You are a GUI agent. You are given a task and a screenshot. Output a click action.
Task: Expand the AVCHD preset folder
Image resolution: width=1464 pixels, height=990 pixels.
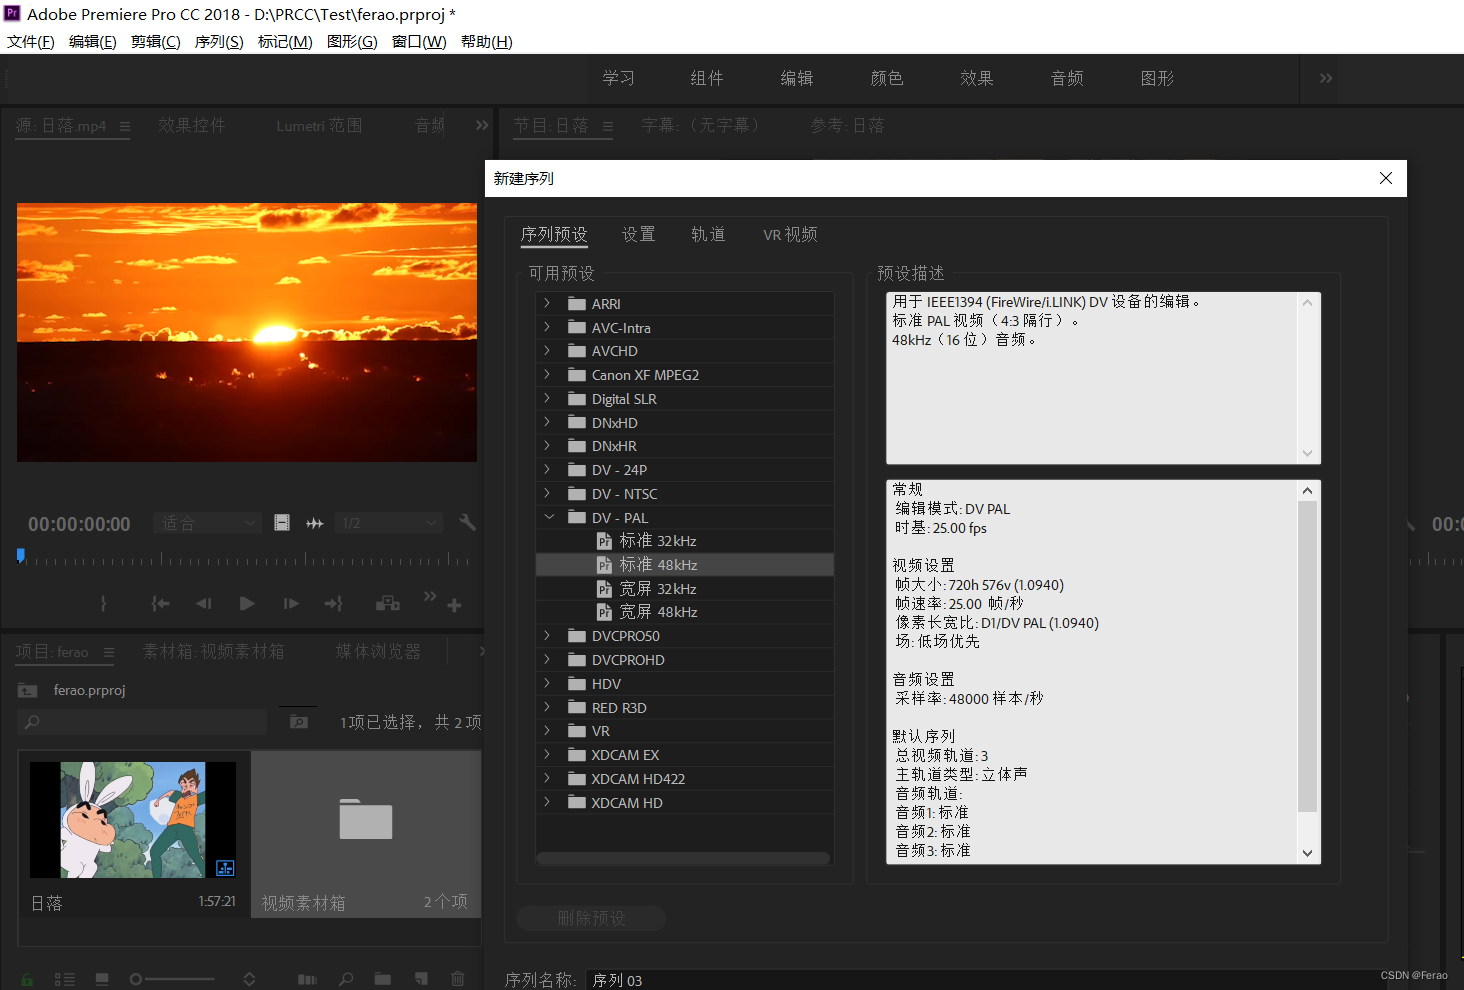click(547, 351)
